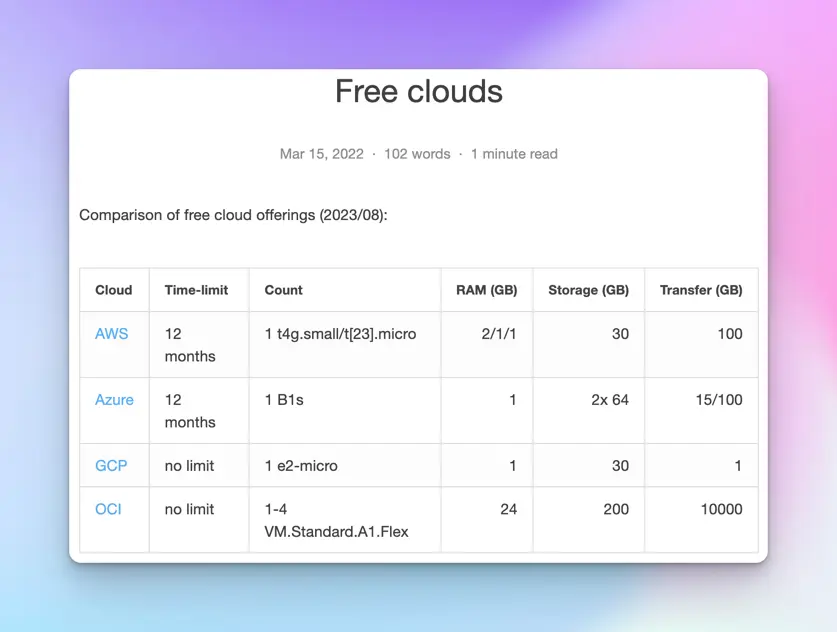The width and height of the screenshot is (837, 632).
Task: Follow the GCP link
Action: (x=111, y=466)
